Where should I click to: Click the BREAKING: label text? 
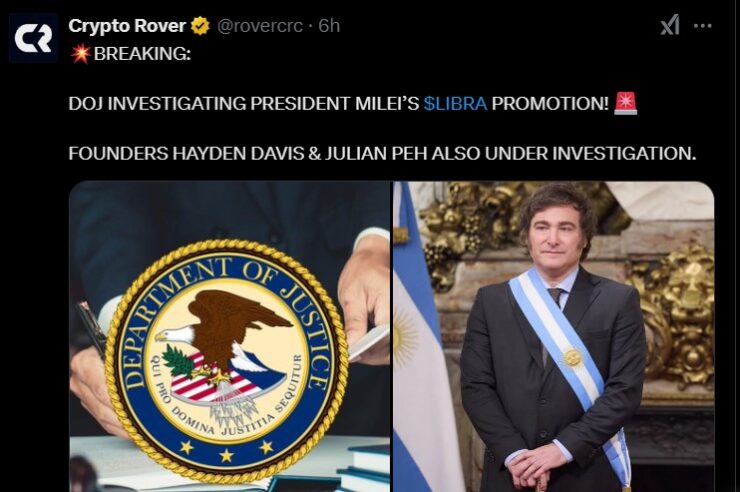142,54
